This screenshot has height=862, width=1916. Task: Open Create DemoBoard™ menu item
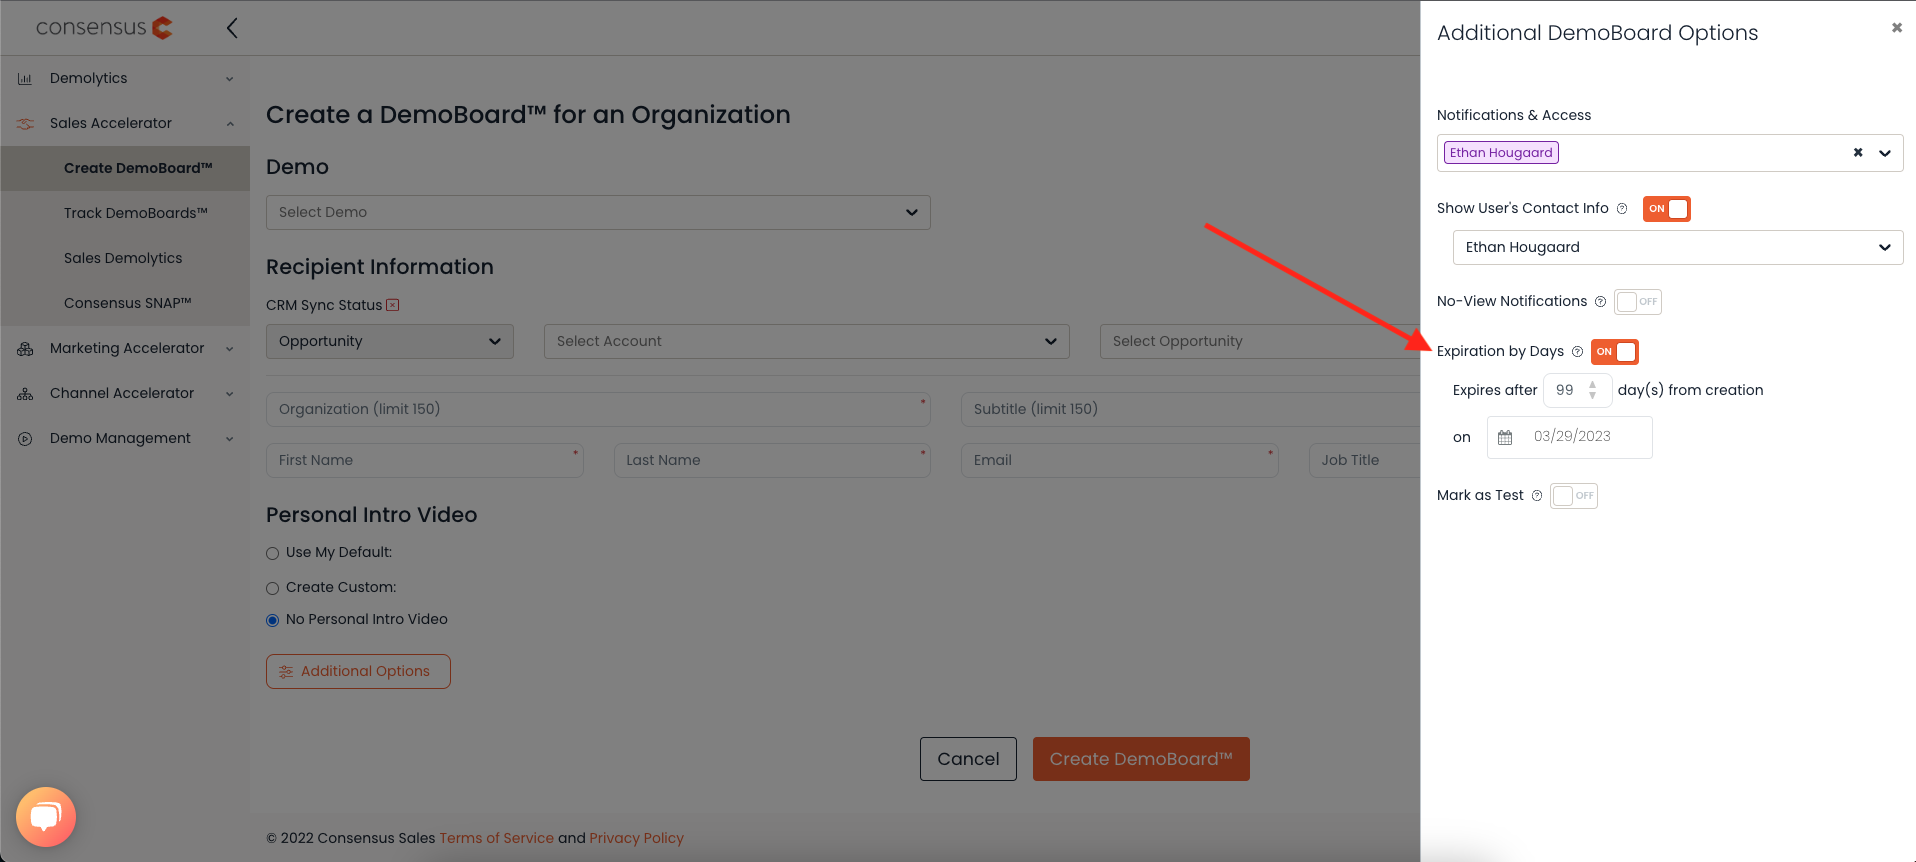click(x=125, y=168)
